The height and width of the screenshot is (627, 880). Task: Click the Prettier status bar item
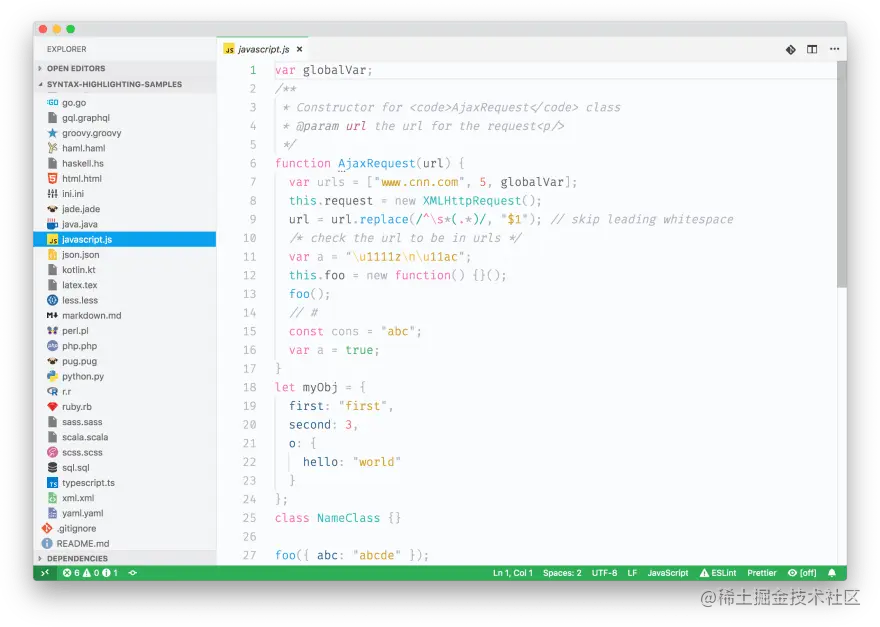(x=762, y=573)
